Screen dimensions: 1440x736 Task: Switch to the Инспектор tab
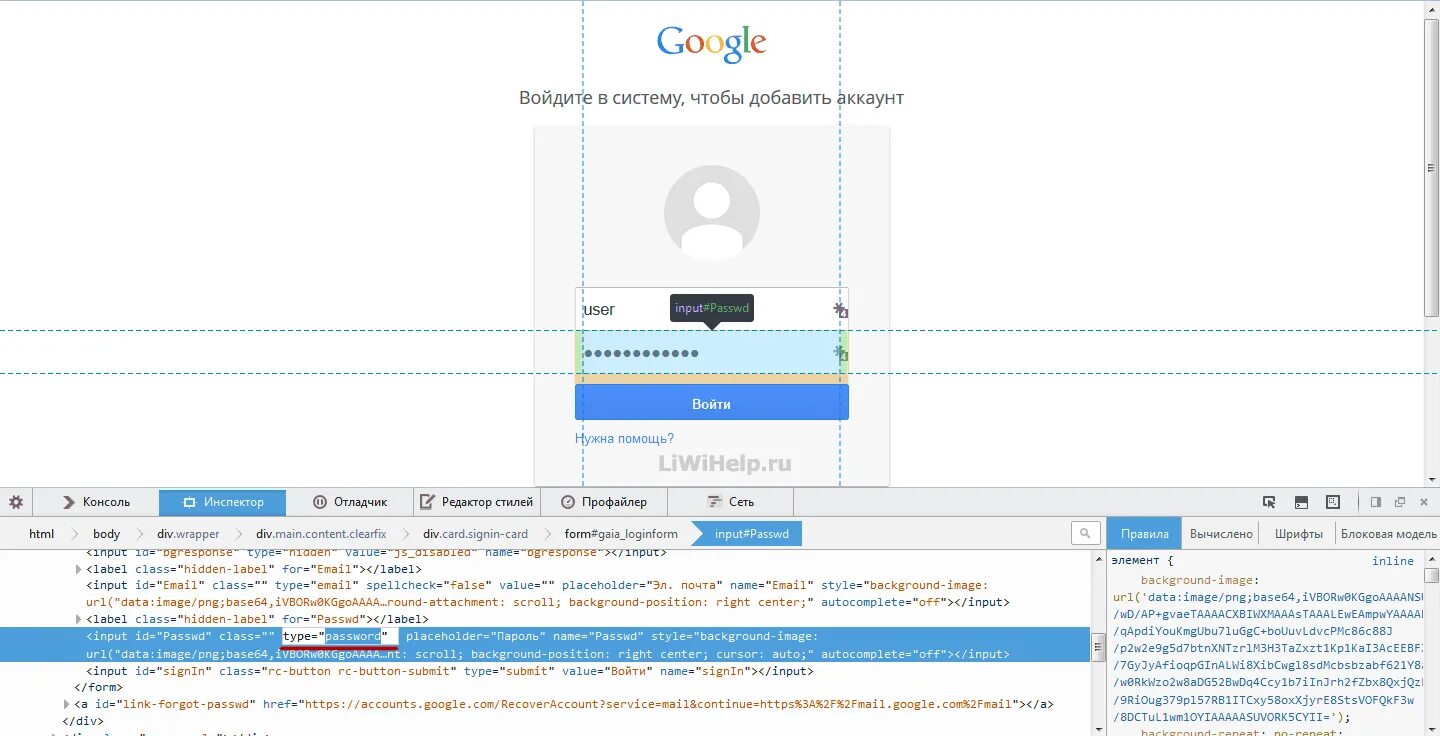pos(222,502)
